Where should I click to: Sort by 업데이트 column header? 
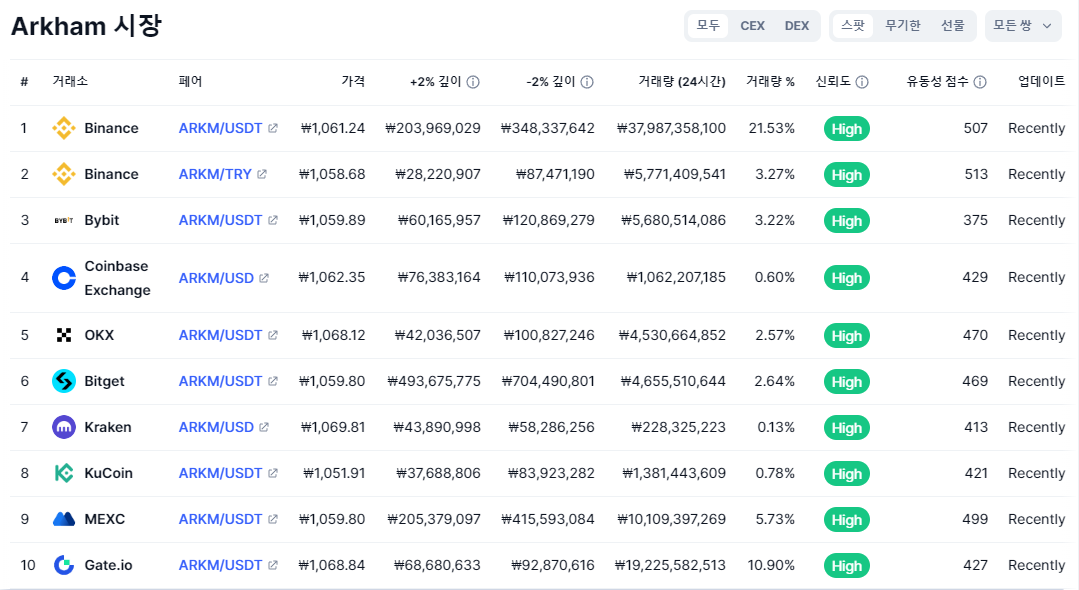pos(1041,81)
